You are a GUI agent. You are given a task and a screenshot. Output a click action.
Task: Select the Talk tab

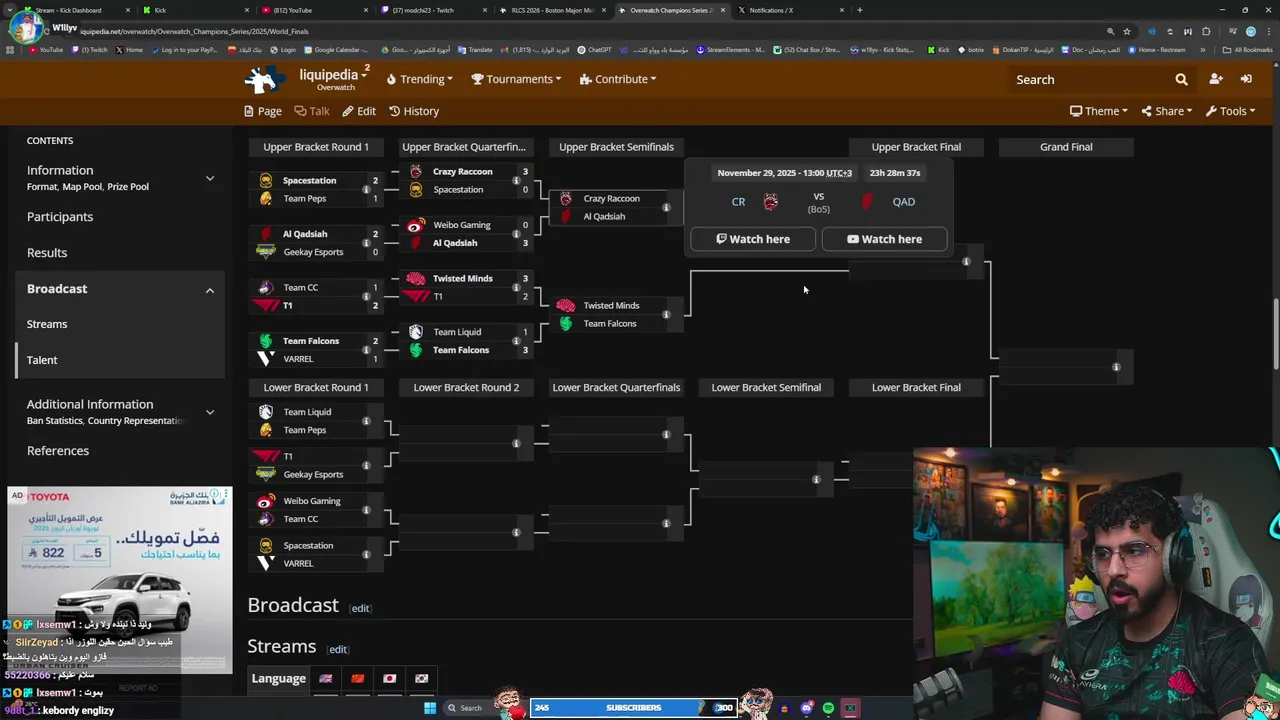point(311,111)
